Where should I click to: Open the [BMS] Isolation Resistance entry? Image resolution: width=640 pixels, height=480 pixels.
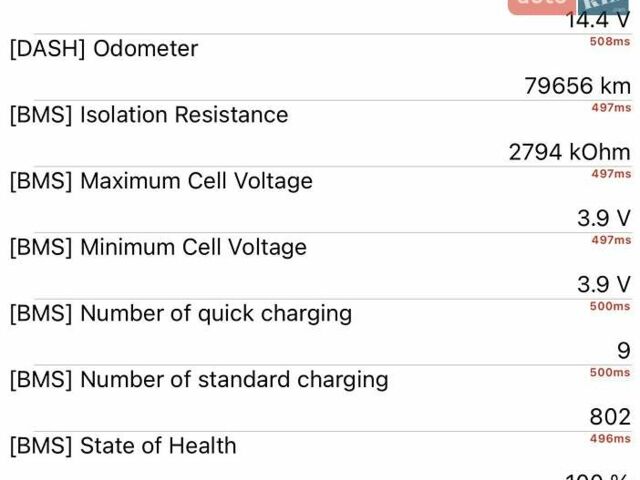(148, 115)
